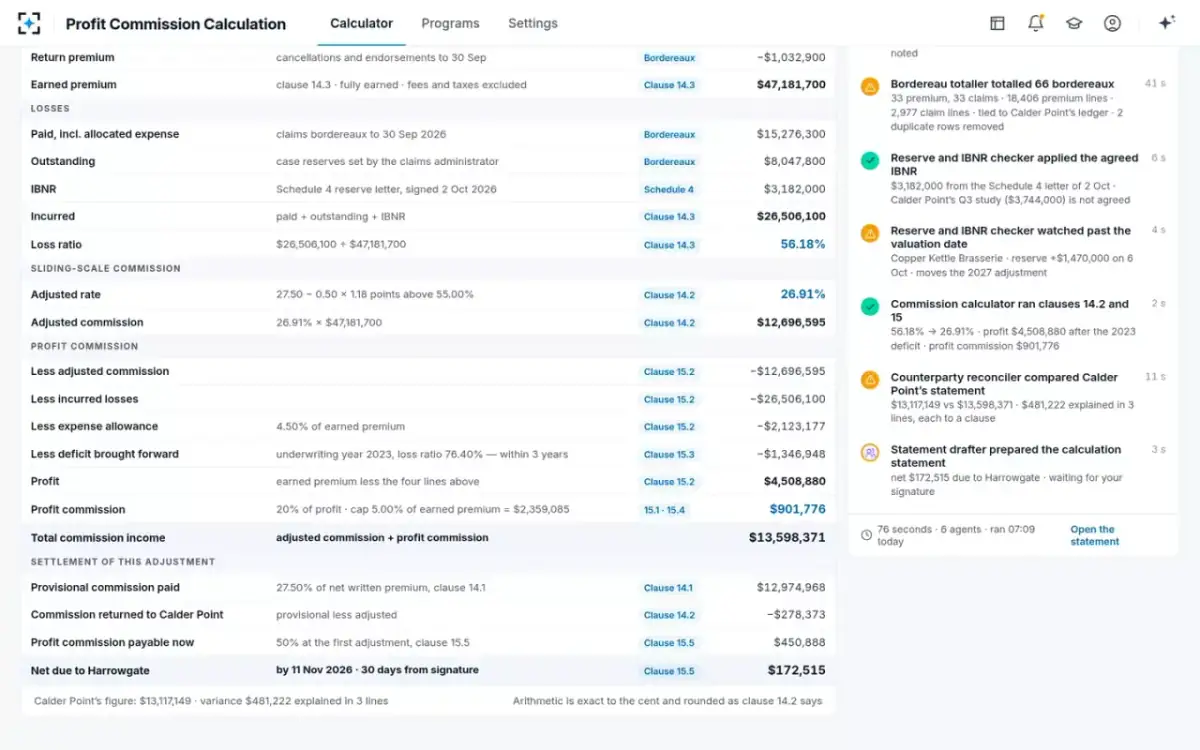Click the $47,181,700 earned premium value
Screen dimensions: 1200x750
(791, 85)
